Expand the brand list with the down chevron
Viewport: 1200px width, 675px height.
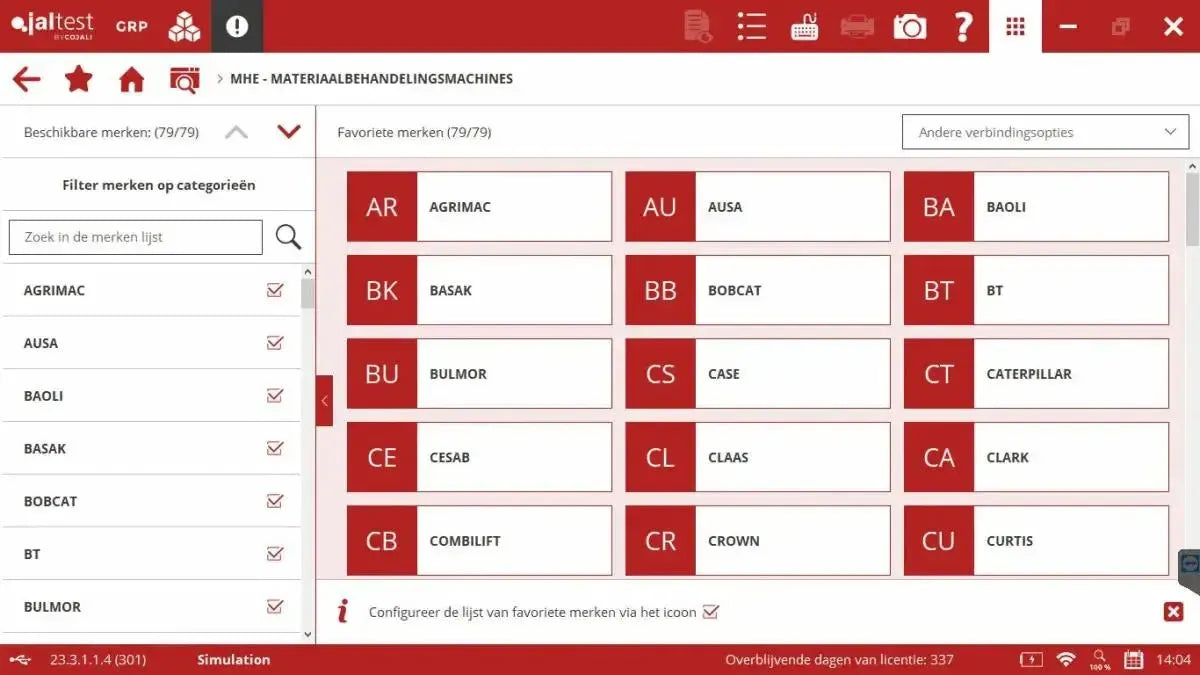(x=288, y=131)
